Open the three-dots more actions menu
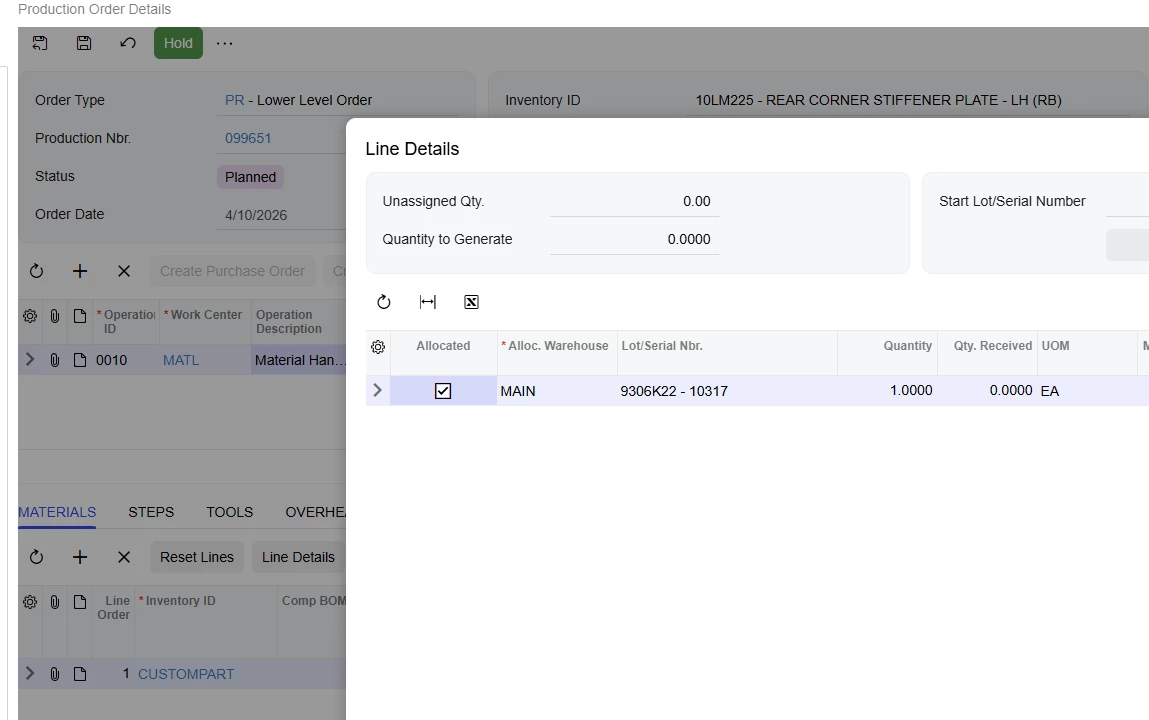 pyautogui.click(x=224, y=43)
